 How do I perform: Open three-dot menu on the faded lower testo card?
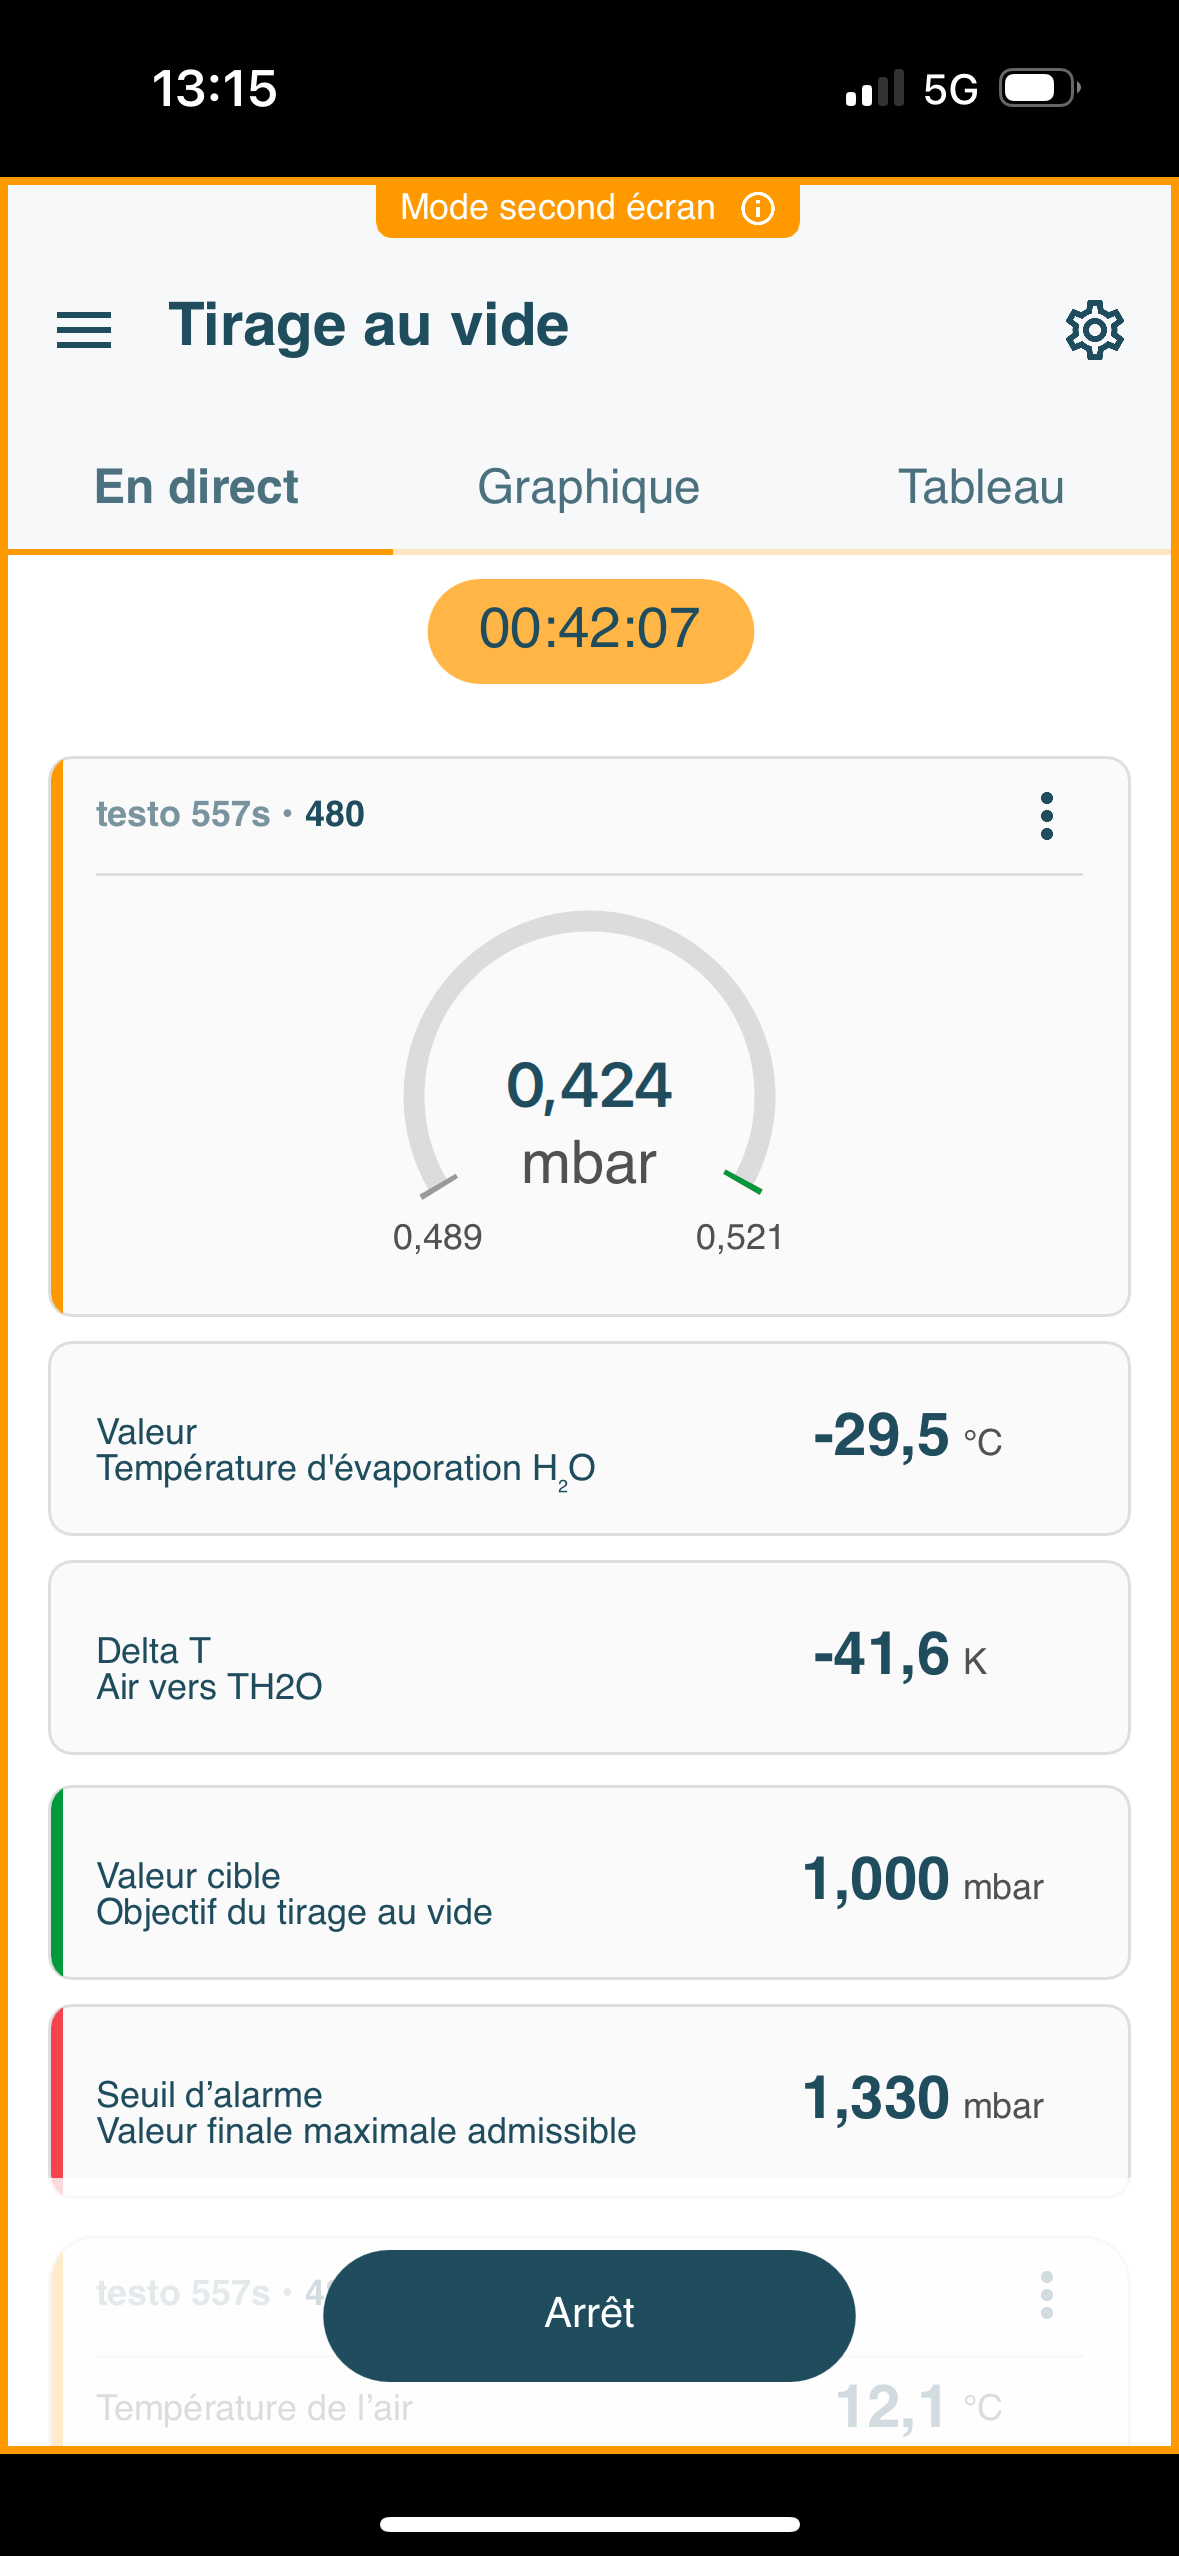tap(1046, 2294)
